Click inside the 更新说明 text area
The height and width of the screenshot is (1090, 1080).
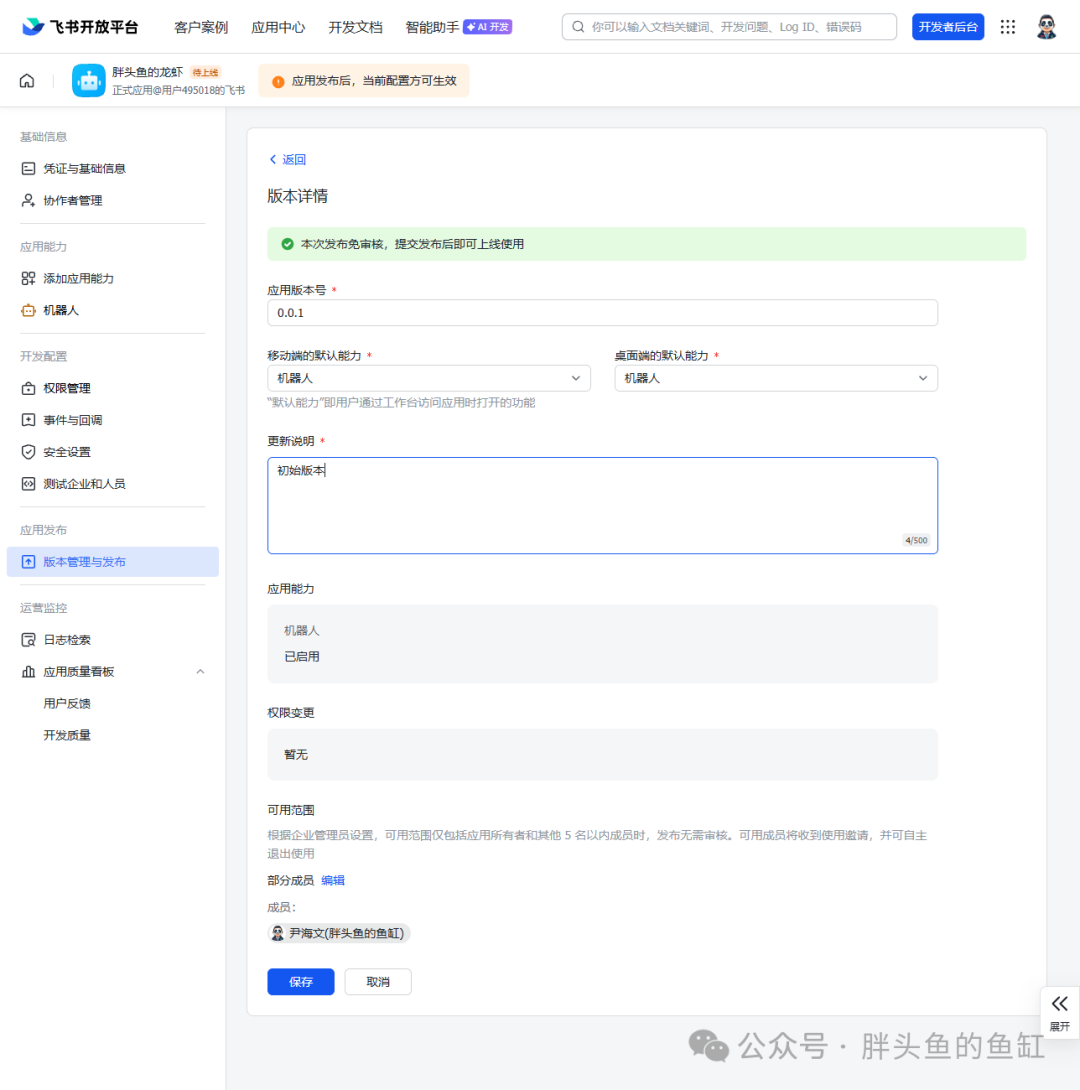(603, 505)
